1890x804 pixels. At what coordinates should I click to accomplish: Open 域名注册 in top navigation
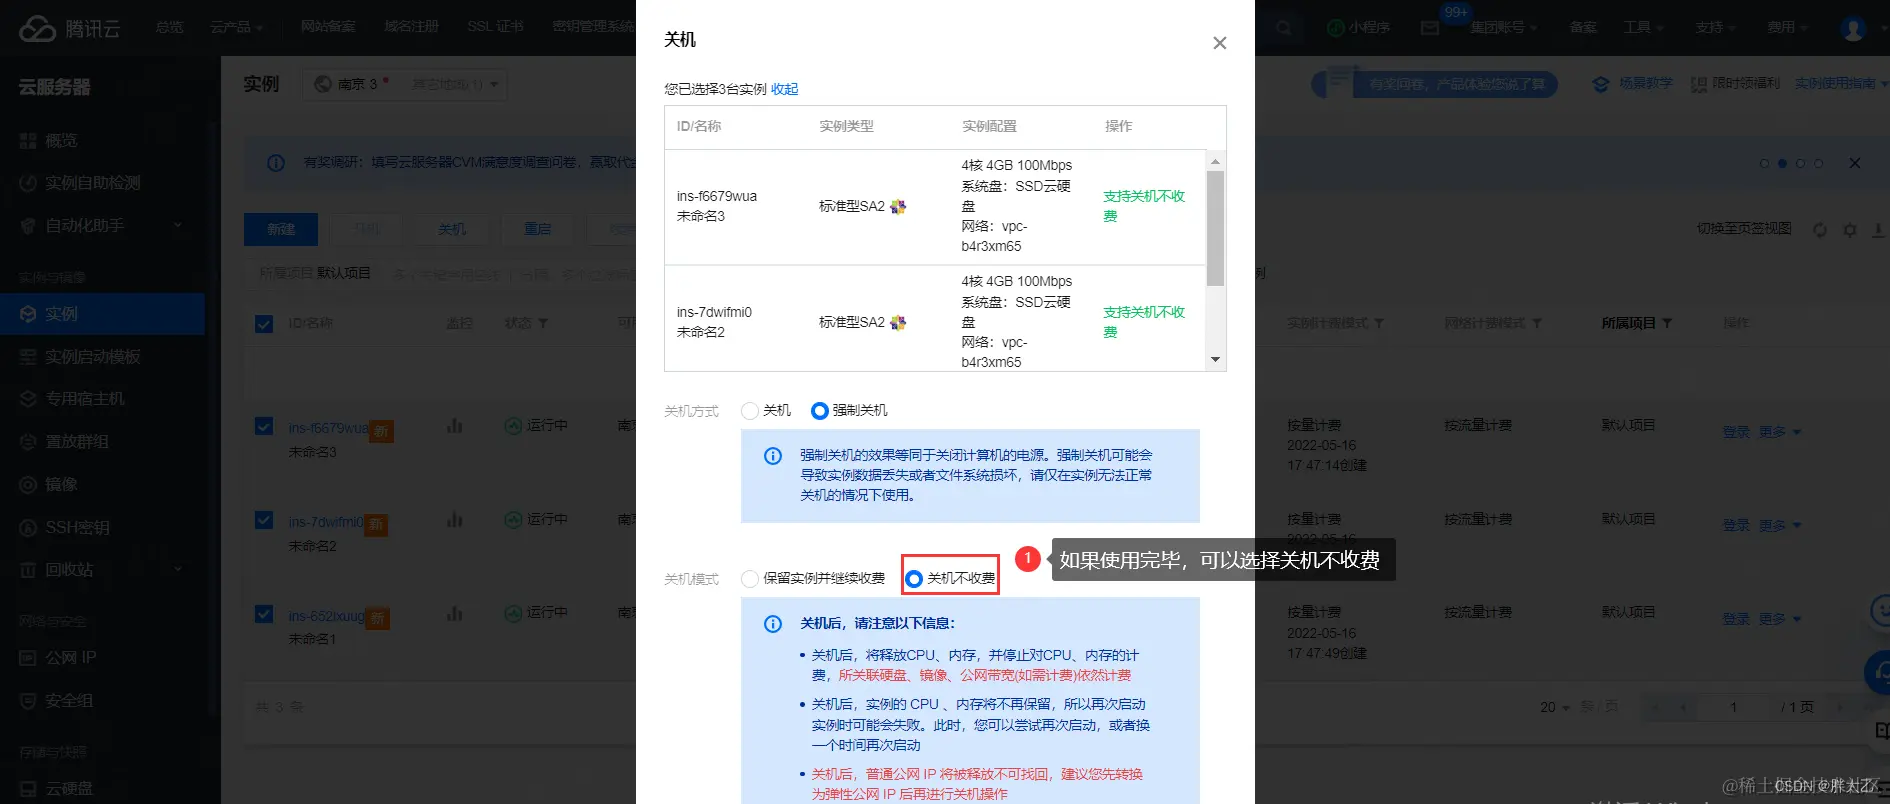coord(411,26)
